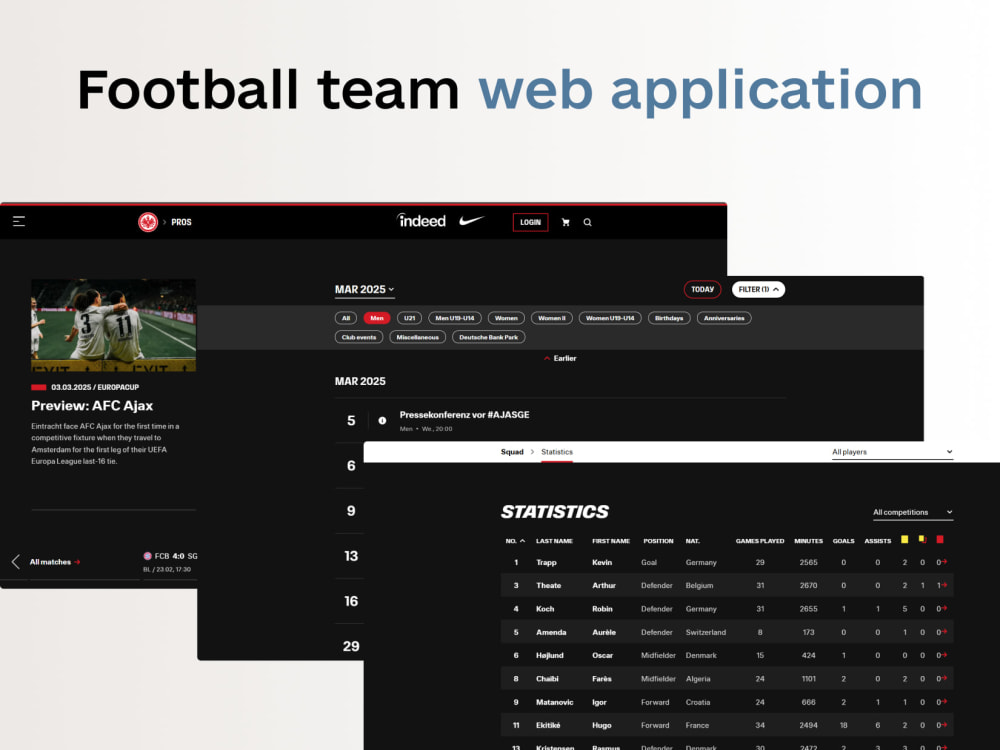
Task: Sort by GOALS column header
Action: click(843, 541)
